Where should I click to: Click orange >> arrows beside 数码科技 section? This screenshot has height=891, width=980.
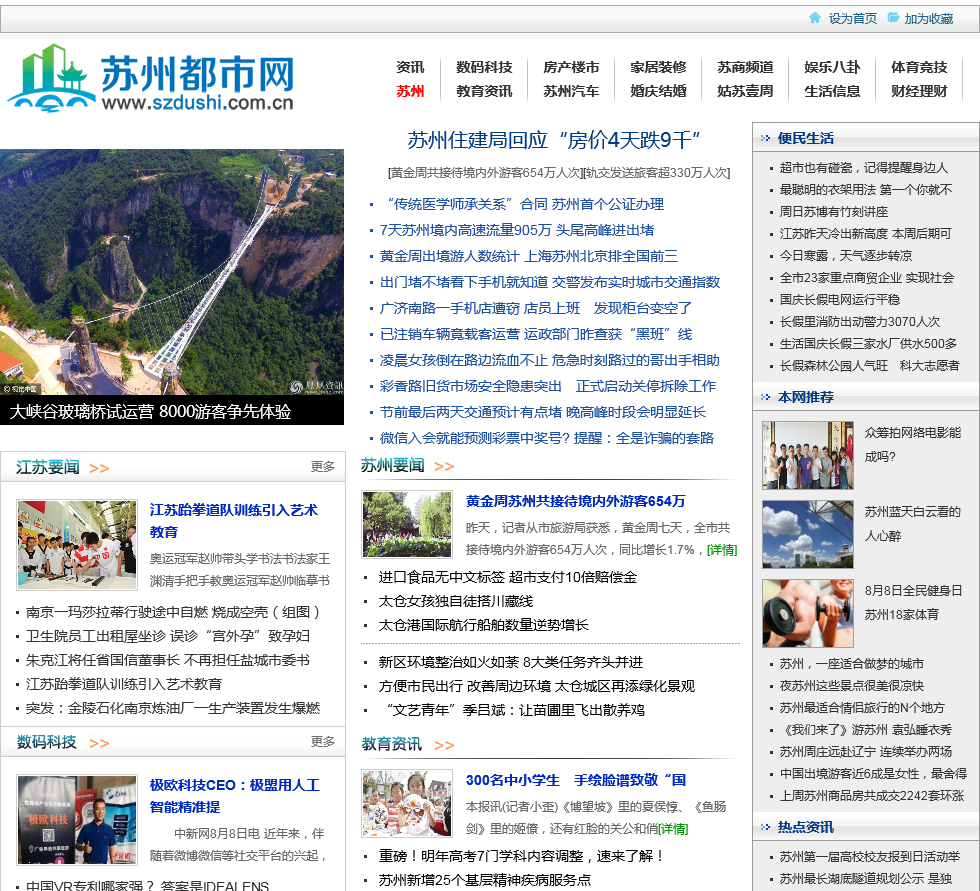point(99,744)
